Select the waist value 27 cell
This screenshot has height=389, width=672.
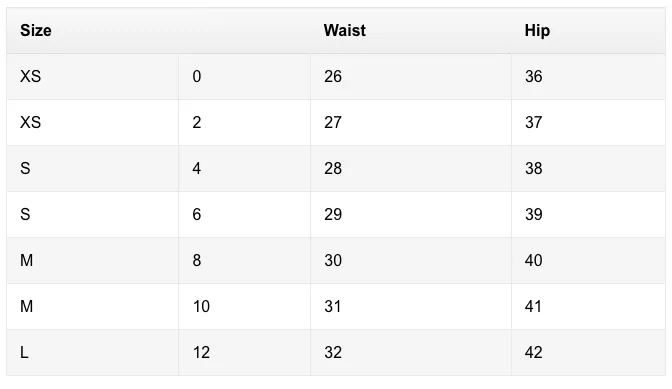(x=411, y=123)
